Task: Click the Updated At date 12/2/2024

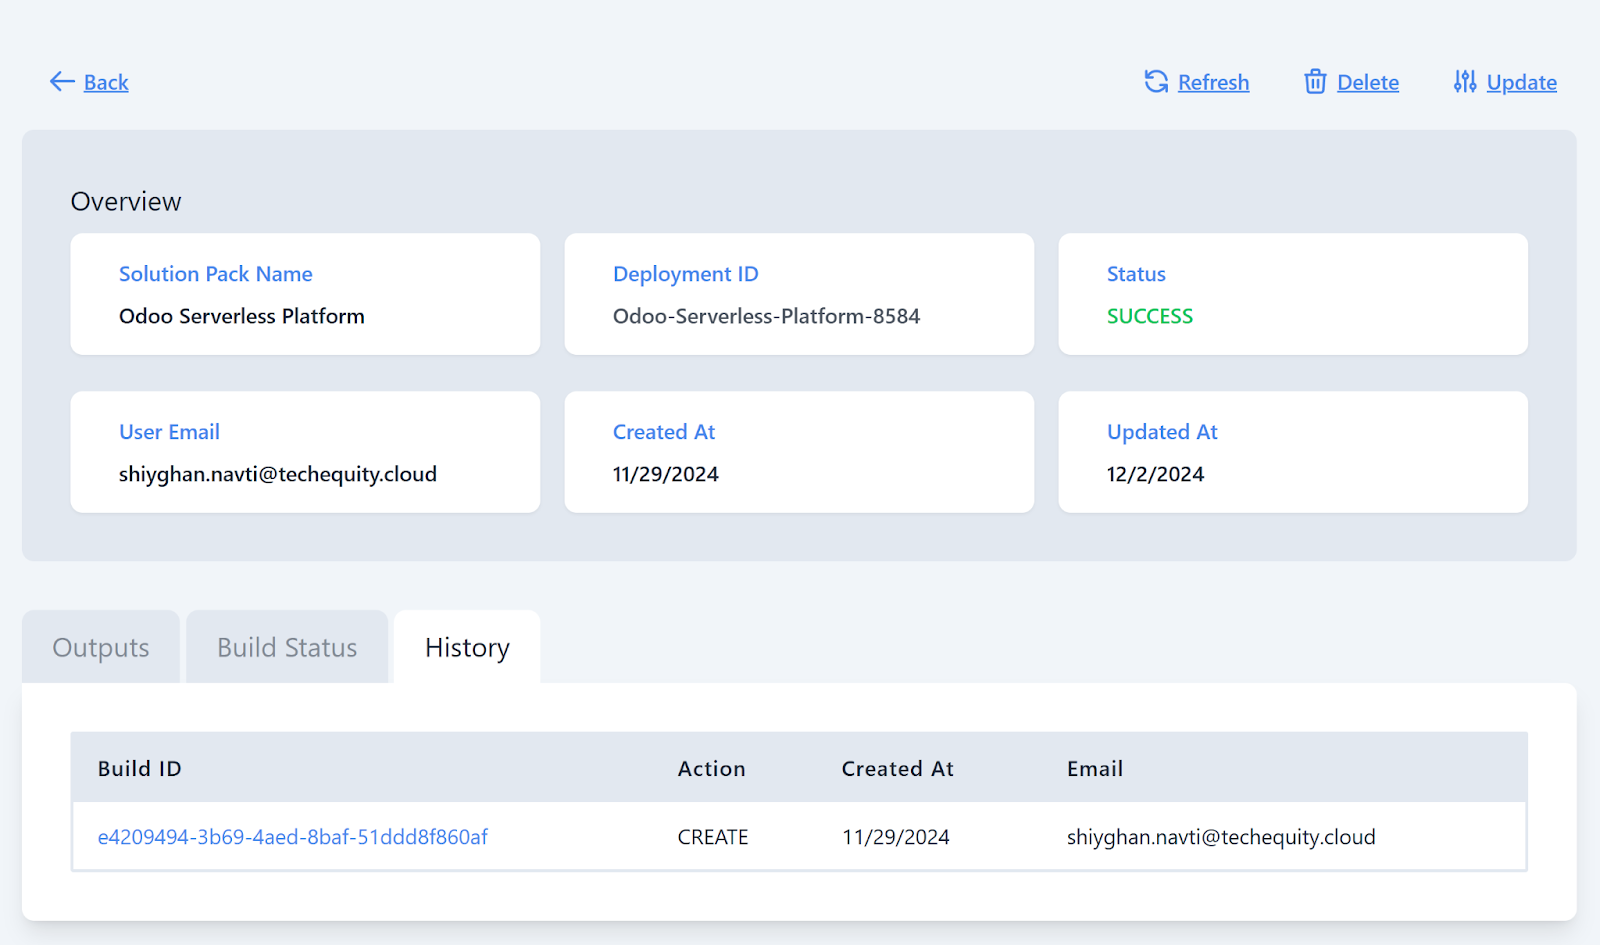Action: pos(1155,474)
